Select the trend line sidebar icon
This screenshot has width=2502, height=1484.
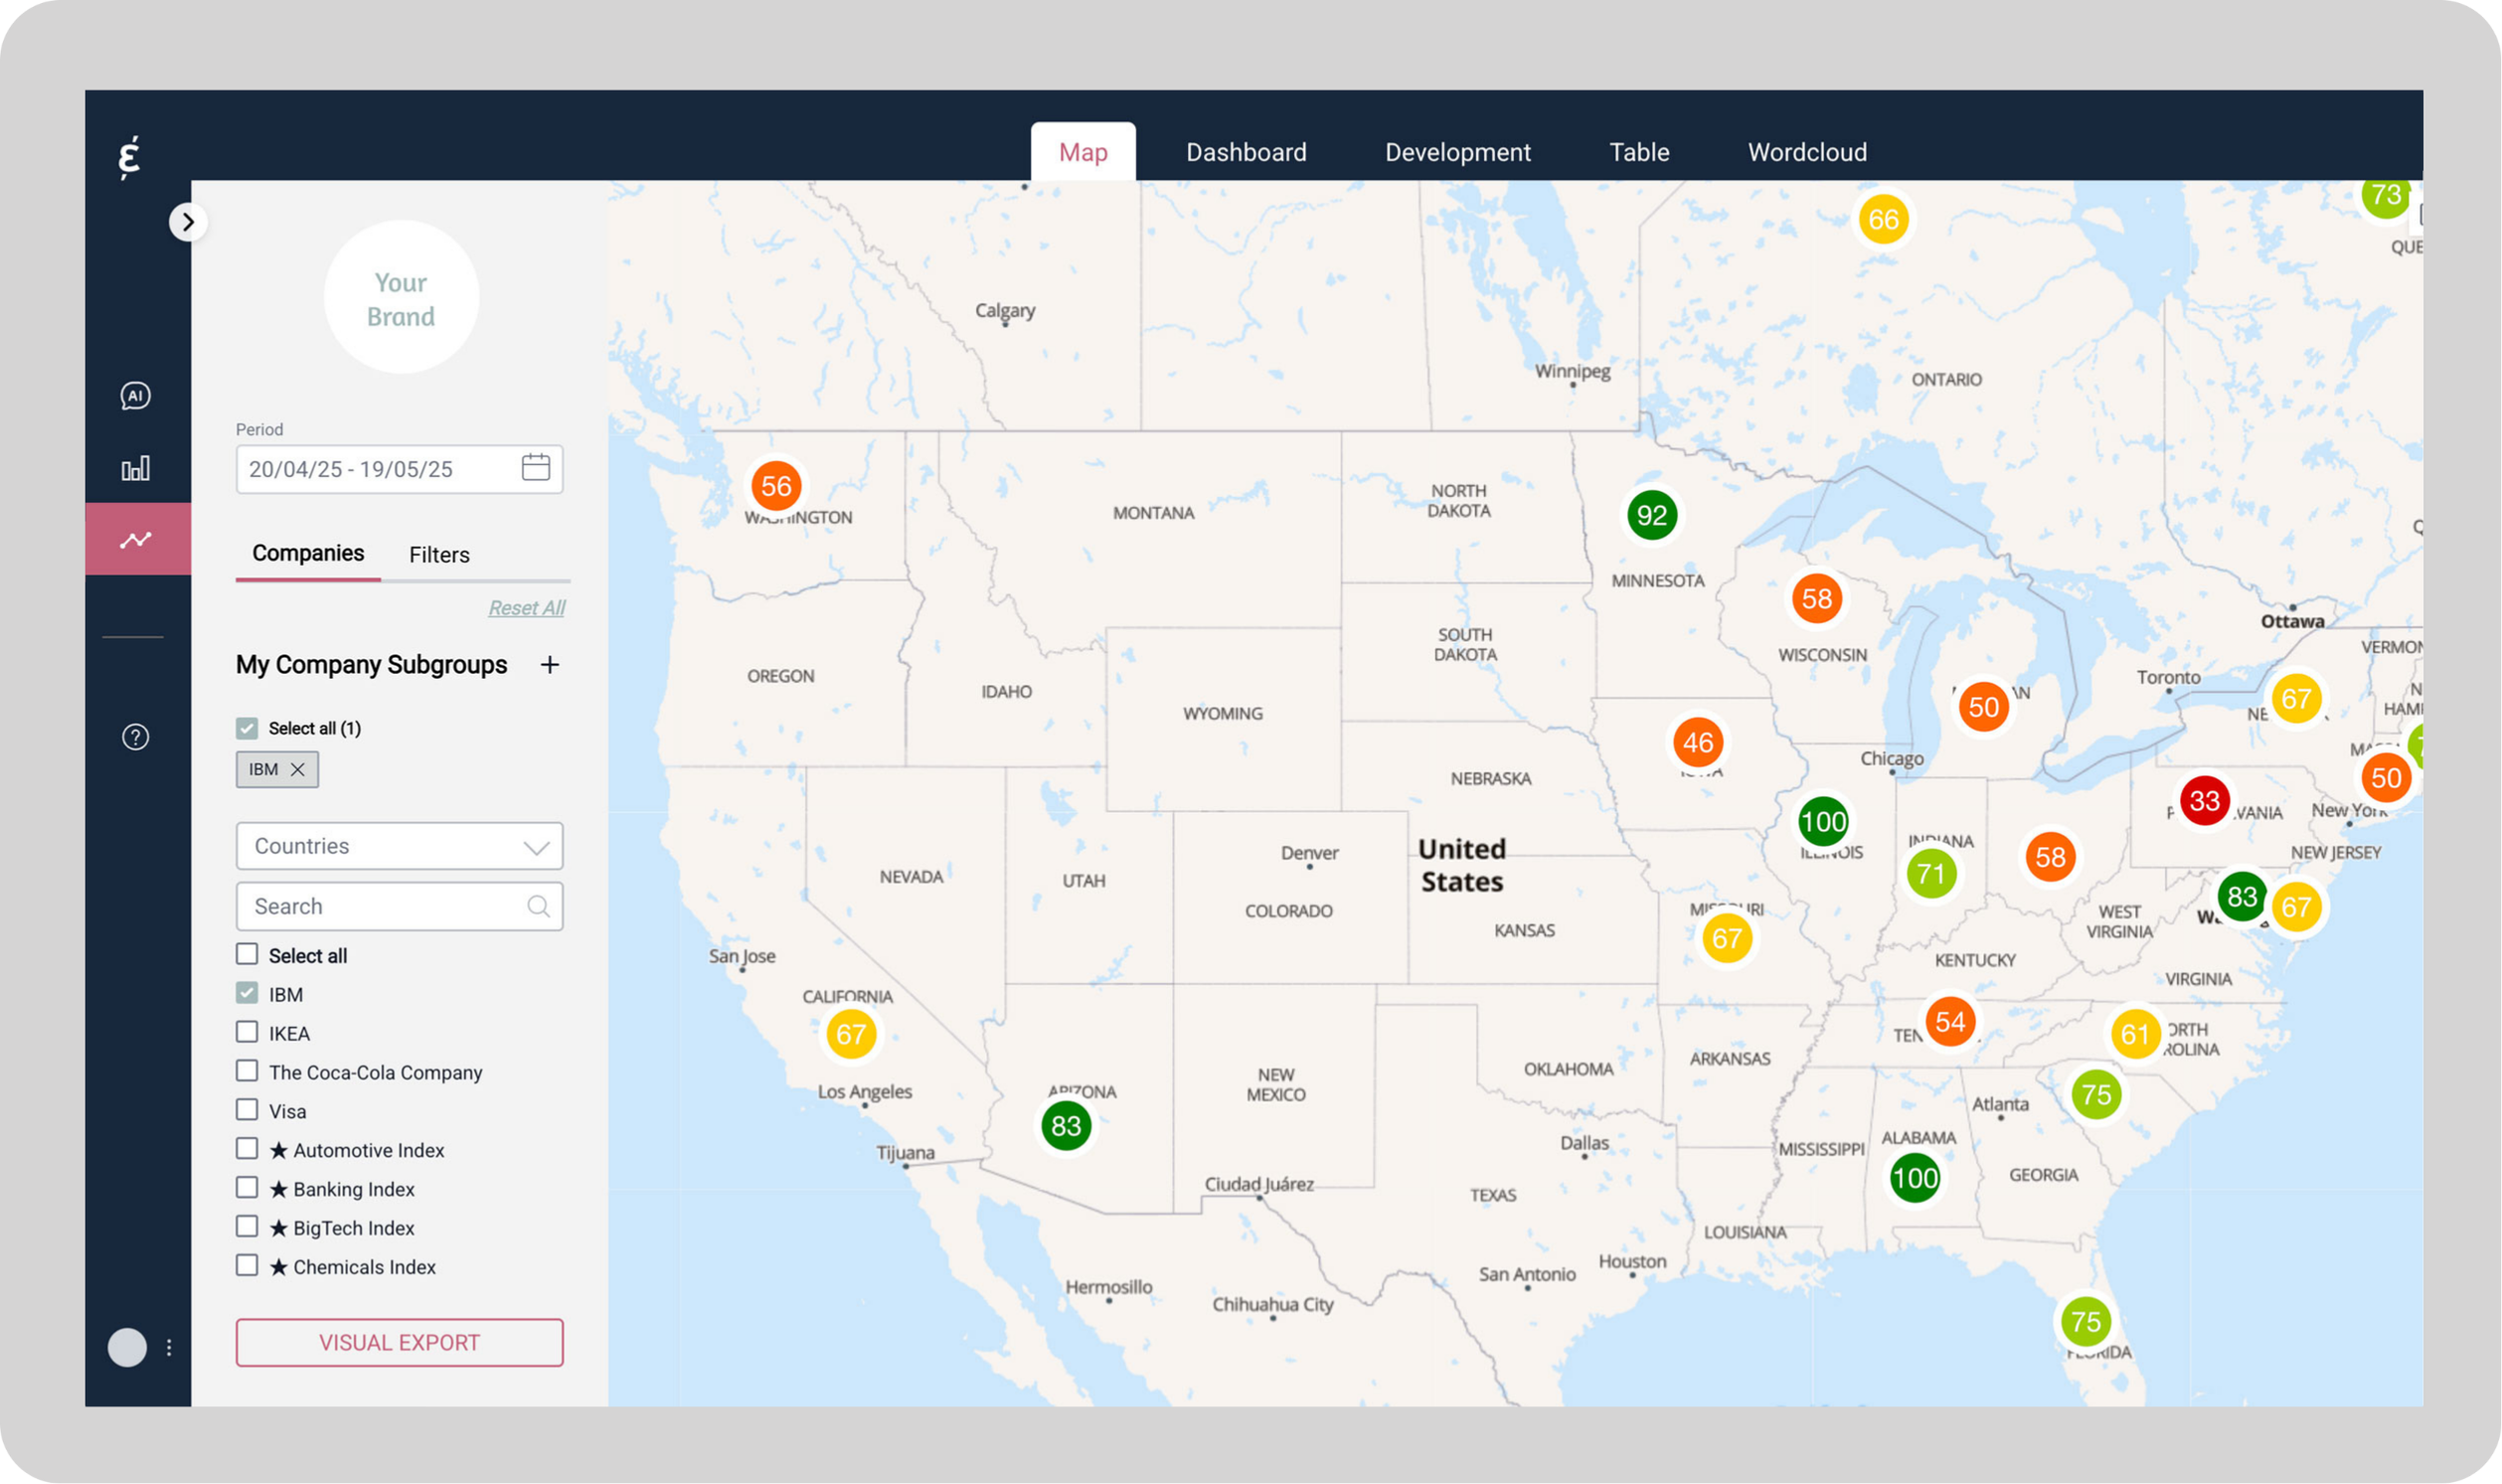136,540
